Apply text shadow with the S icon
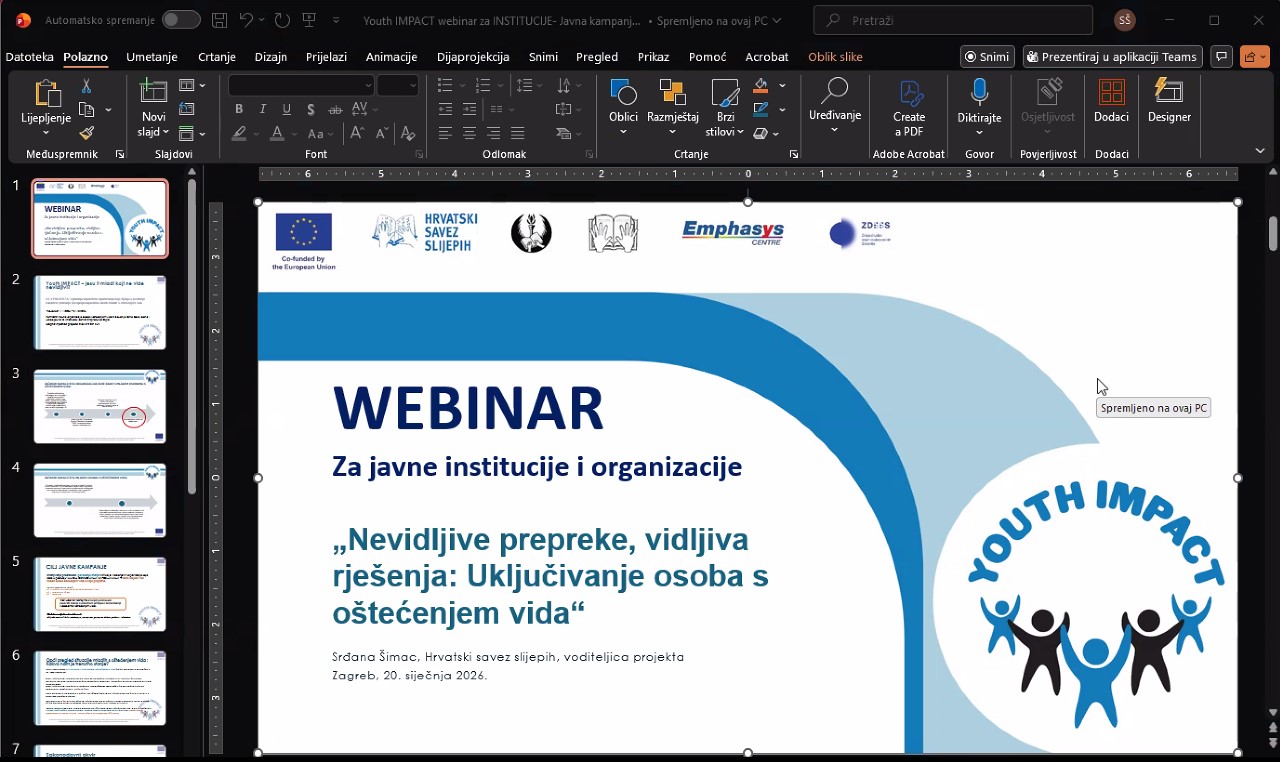The height and width of the screenshot is (762, 1280). [x=311, y=108]
